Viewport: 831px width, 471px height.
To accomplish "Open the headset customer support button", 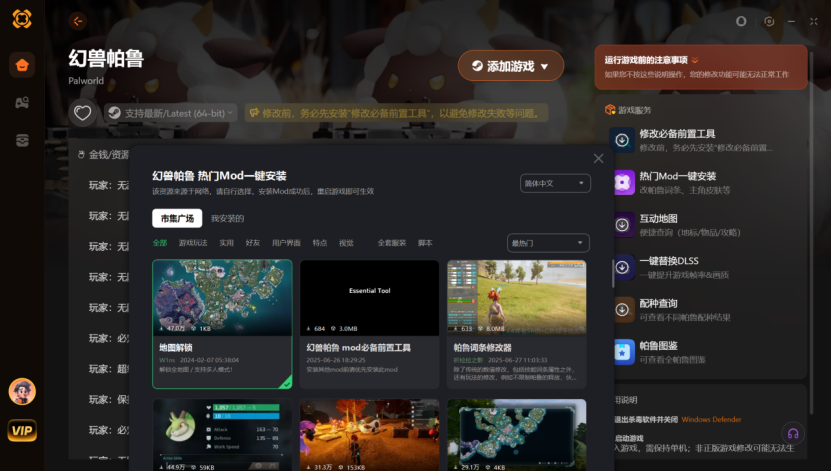I will (793, 433).
